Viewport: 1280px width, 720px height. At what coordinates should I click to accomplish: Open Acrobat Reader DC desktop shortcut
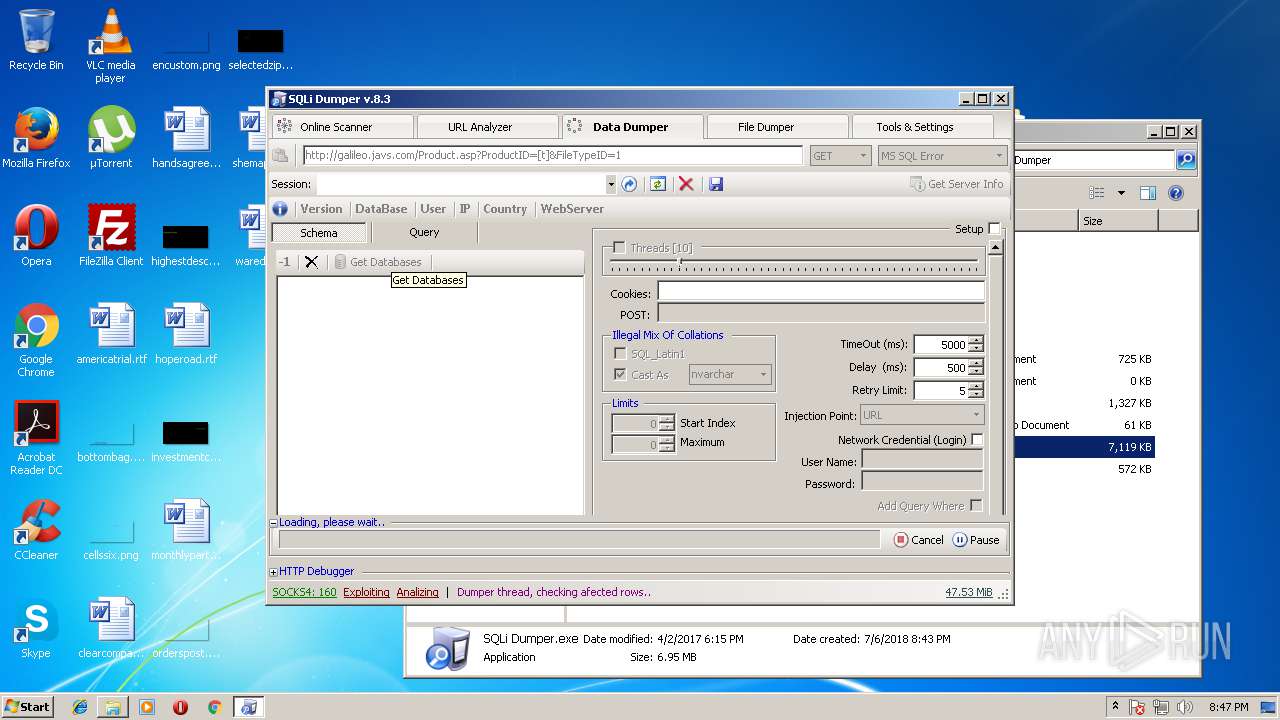[x=36, y=438]
